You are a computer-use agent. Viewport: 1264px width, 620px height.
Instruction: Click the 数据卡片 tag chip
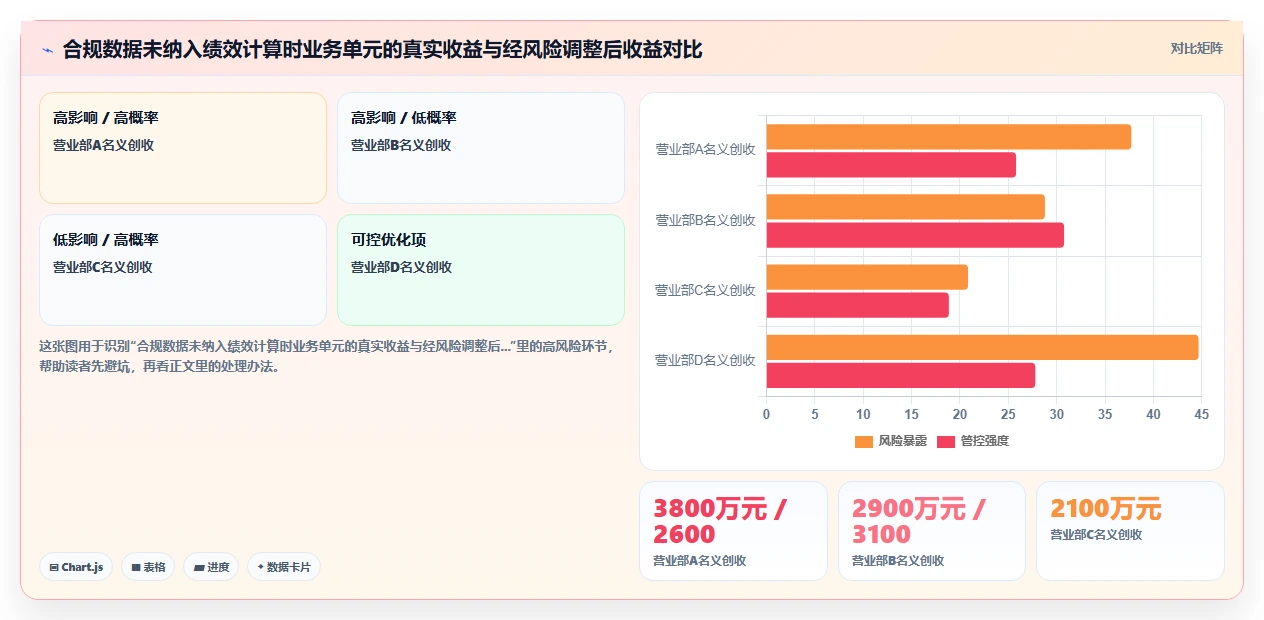(x=284, y=567)
